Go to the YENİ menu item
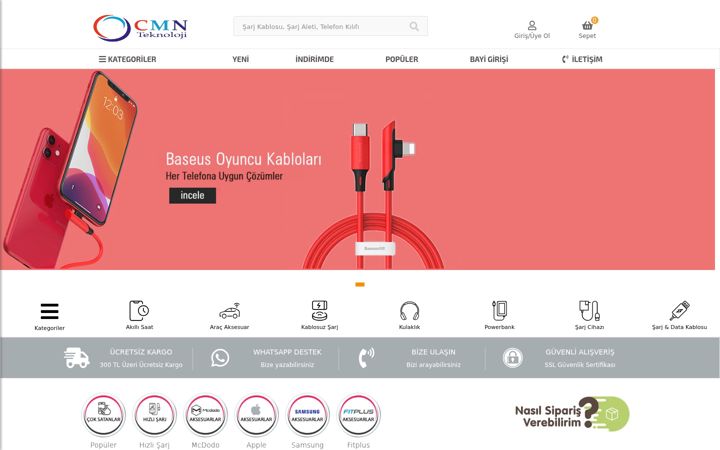This screenshot has width=720, height=450. (x=241, y=59)
